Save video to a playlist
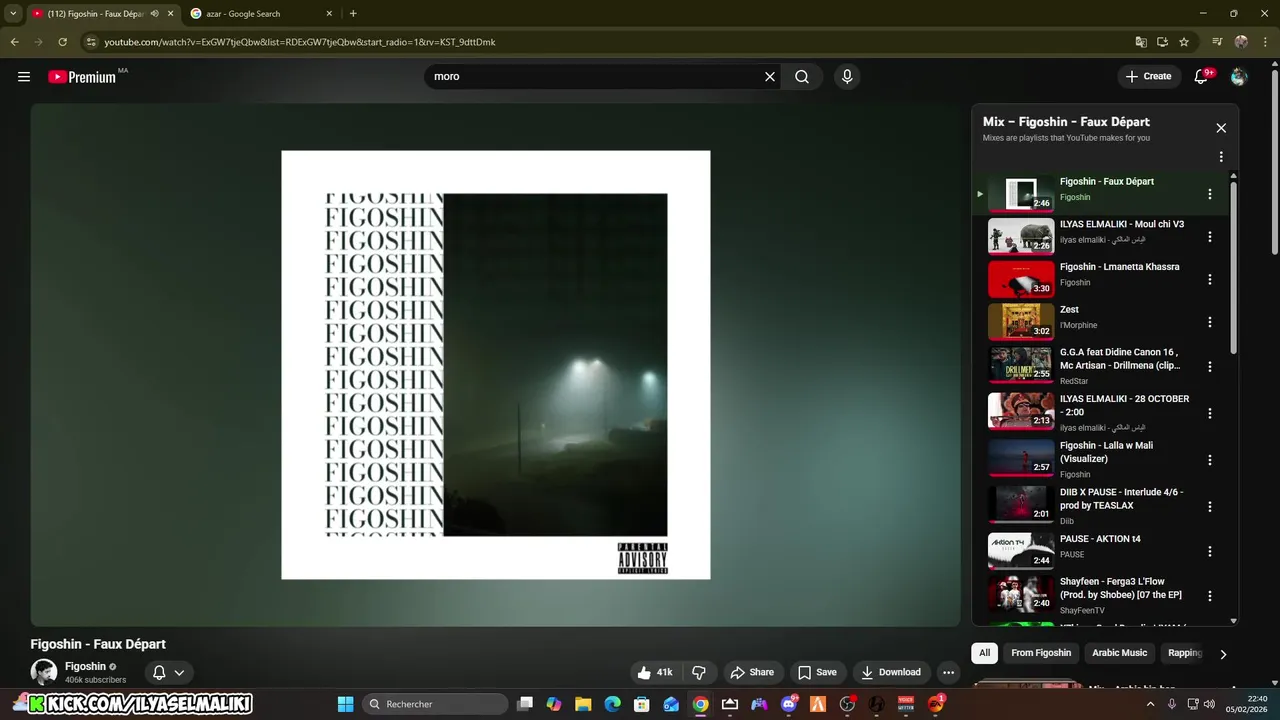 [x=817, y=673]
